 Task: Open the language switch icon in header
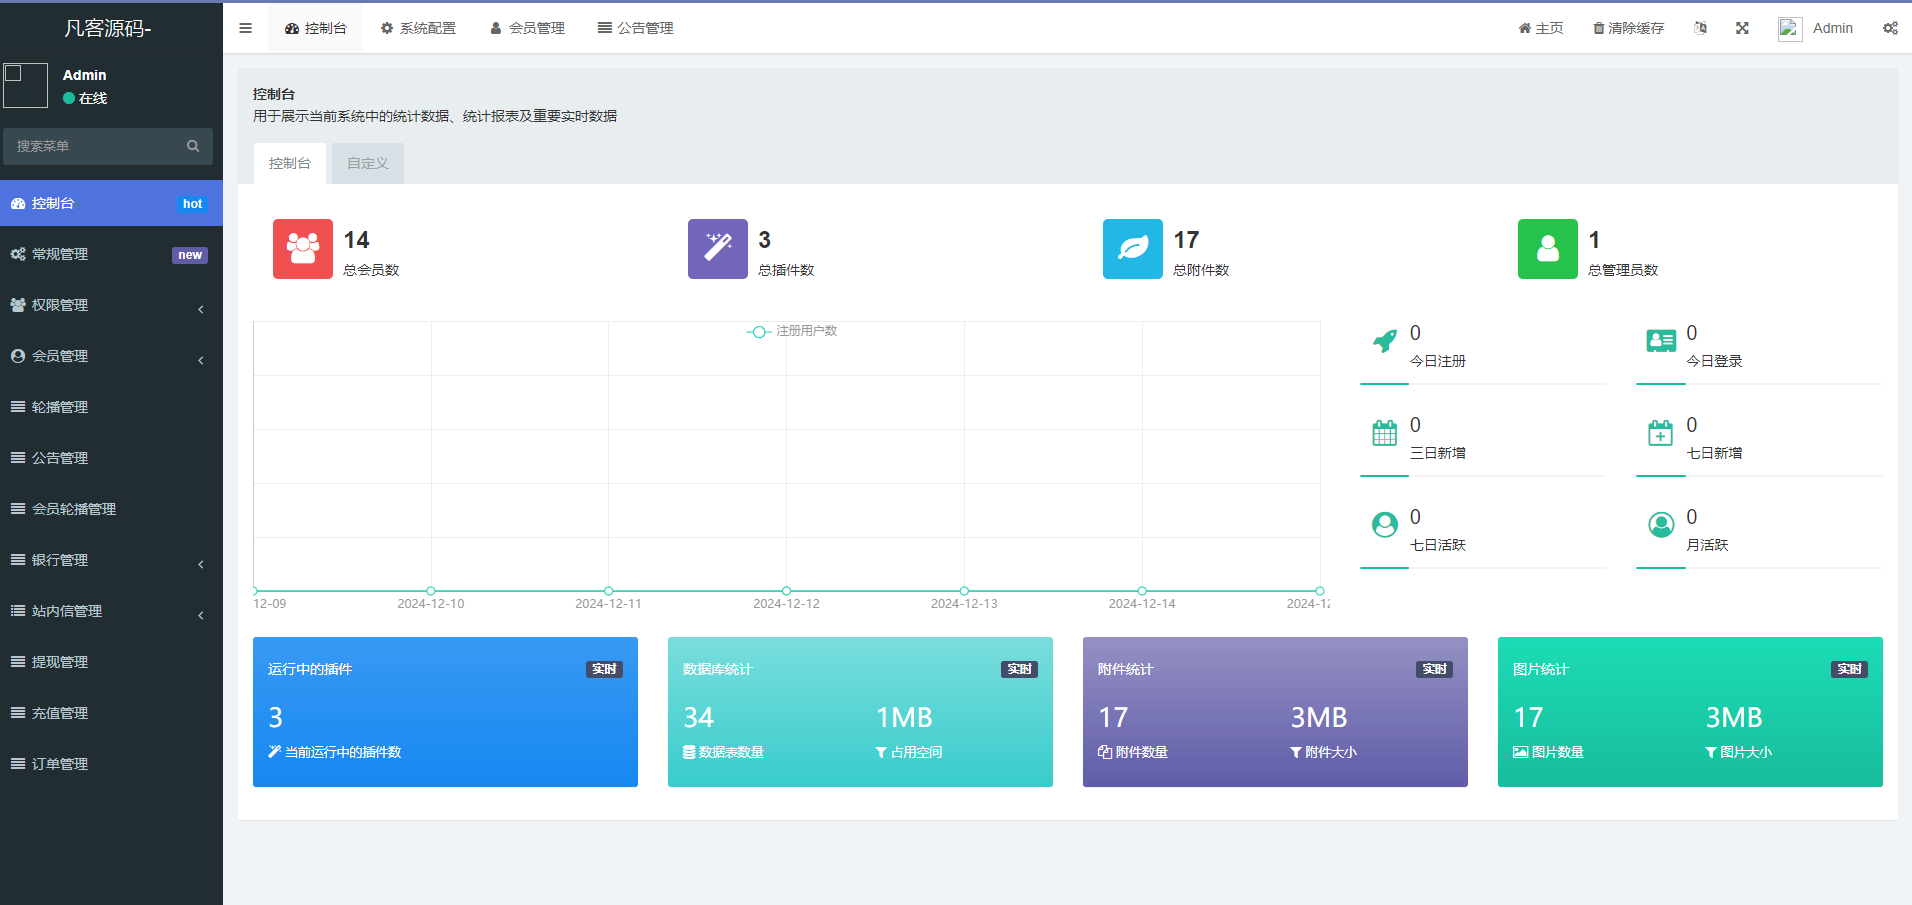(1700, 28)
